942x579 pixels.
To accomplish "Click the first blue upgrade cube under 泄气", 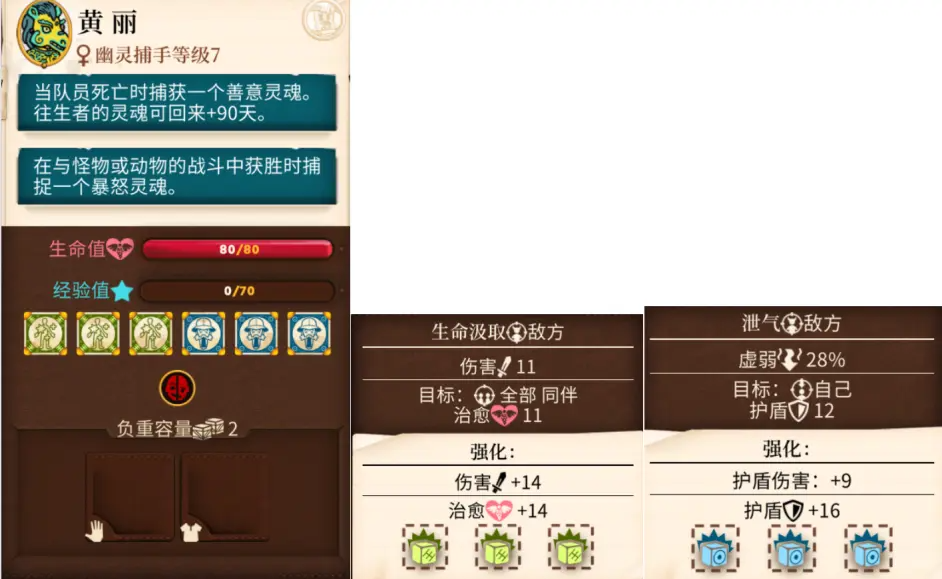I will pyautogui.click(x=714, y=548).
